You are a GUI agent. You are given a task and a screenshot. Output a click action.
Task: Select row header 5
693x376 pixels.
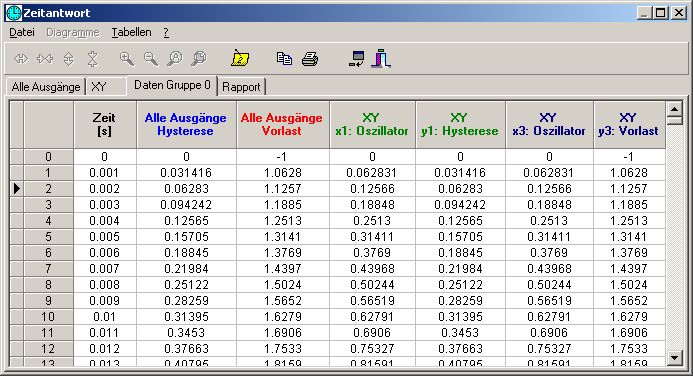tap(48, 237)
